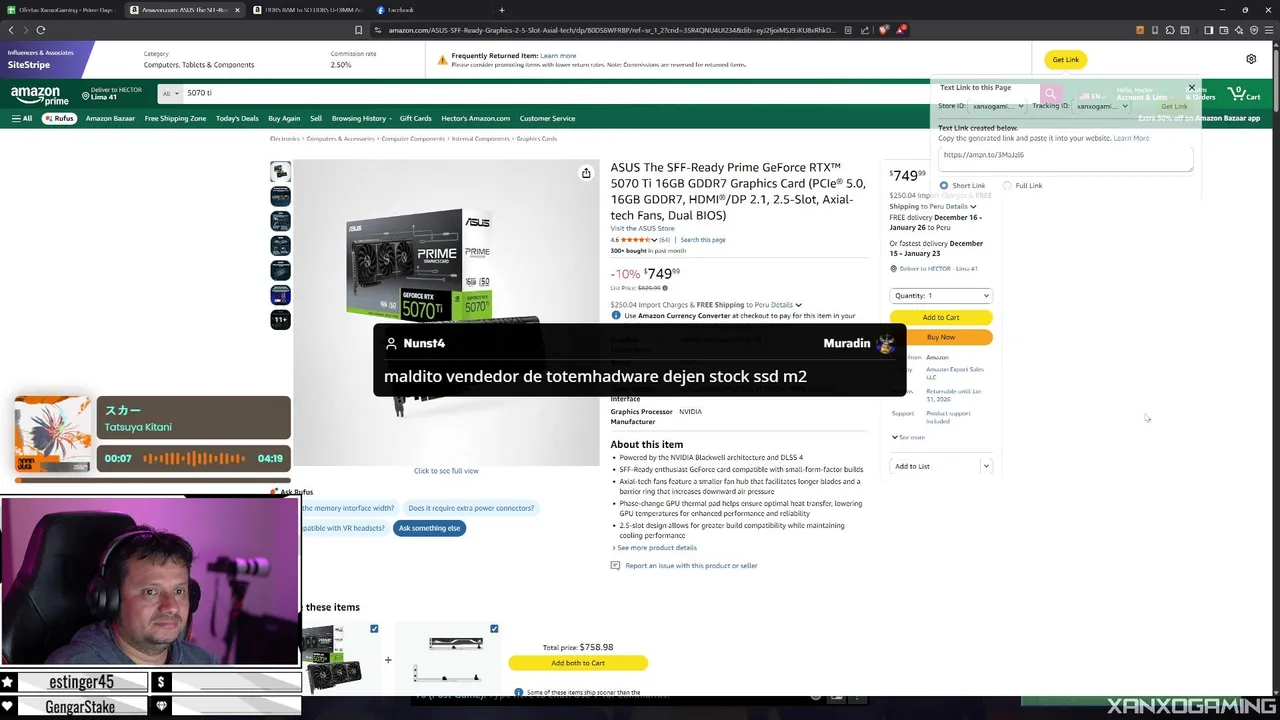The image size is (1280, 720).
Task: Click the orange Buy Now button
Action: tap(940, 337)
